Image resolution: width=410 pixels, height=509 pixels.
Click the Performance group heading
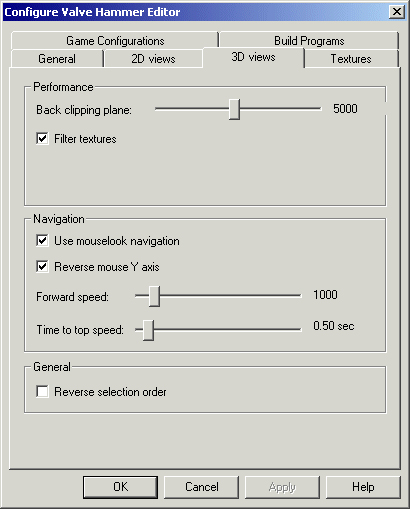coord(63,87)
